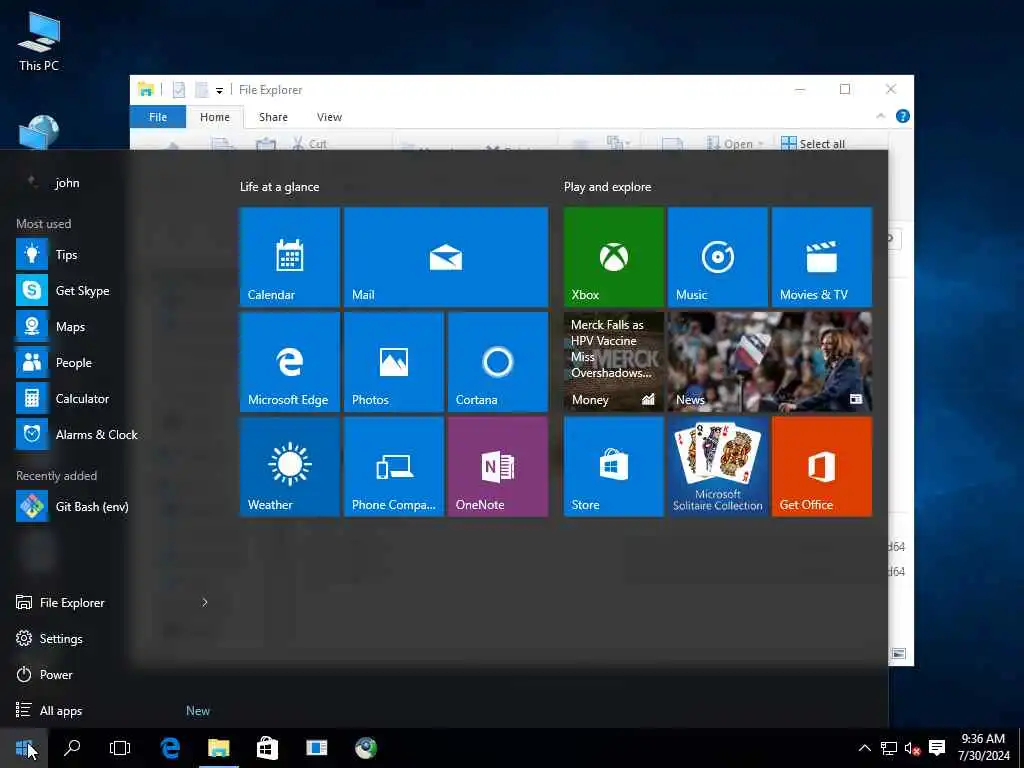Switch to File Explorer on taskbar
This screenshot has height=768, width=1024.
(x=219, y=748)
